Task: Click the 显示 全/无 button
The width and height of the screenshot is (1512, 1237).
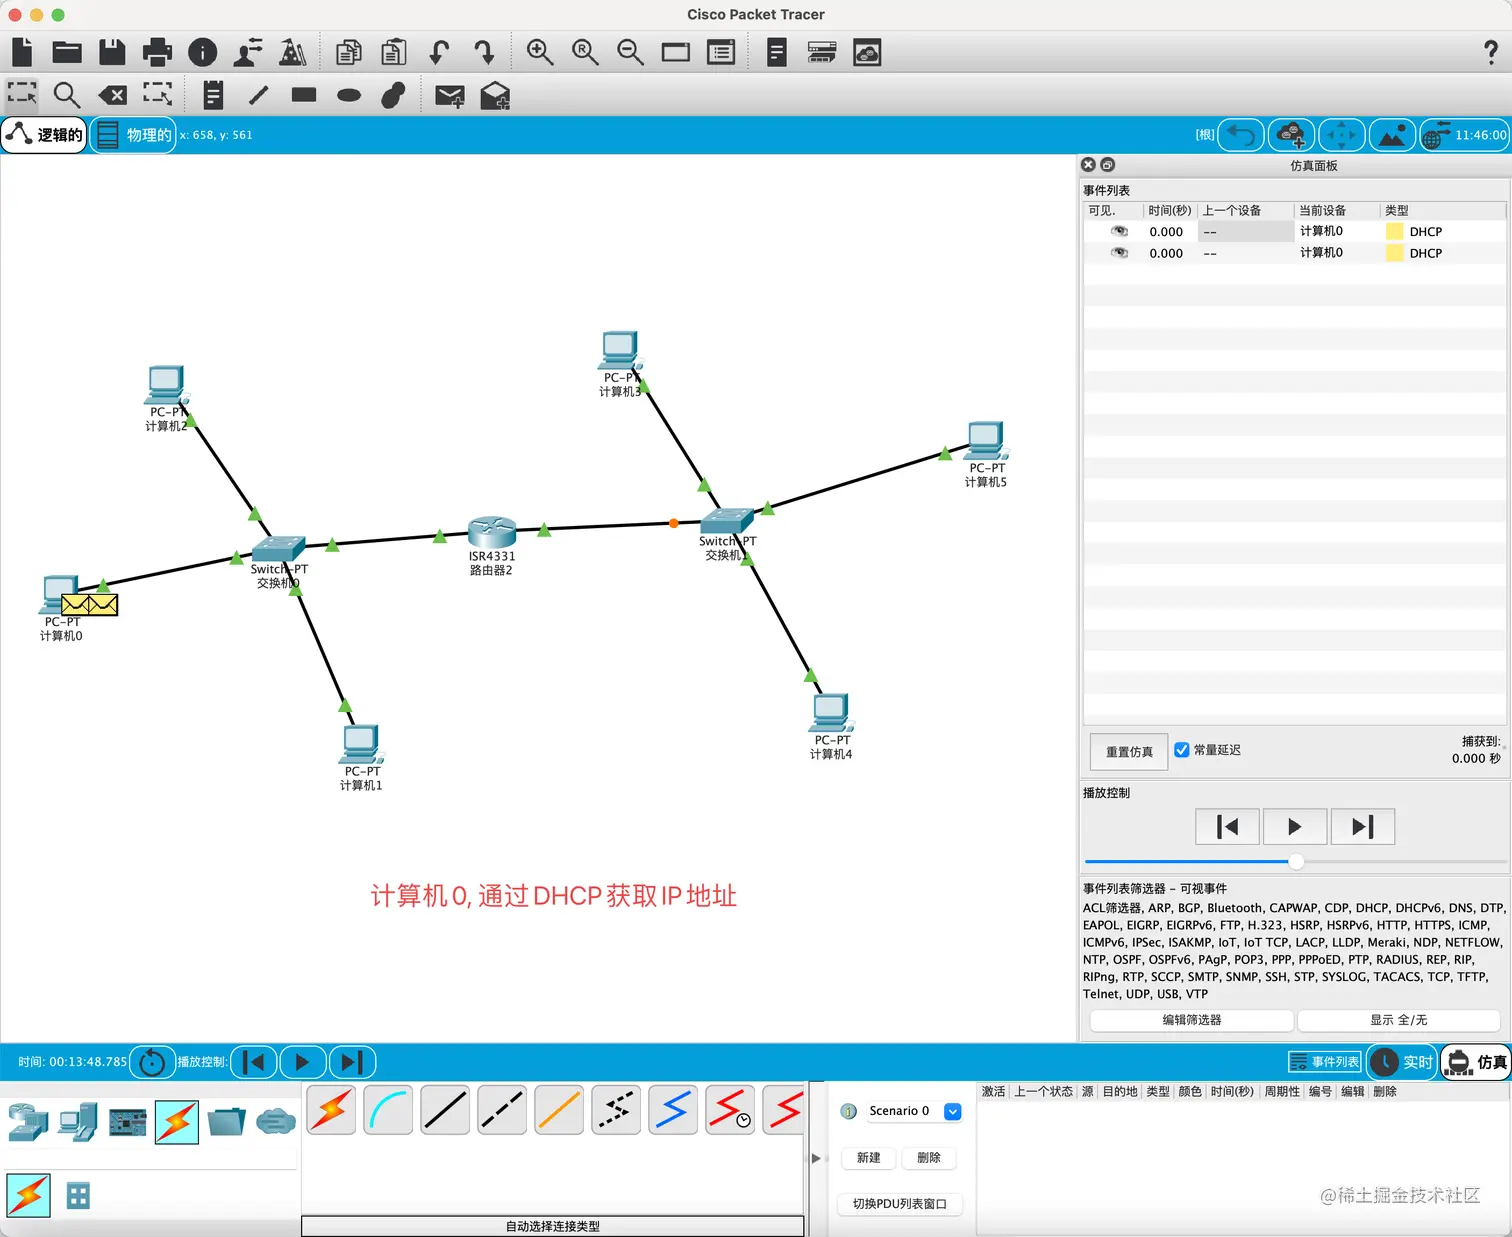Action: [x=1398, y=1020]
